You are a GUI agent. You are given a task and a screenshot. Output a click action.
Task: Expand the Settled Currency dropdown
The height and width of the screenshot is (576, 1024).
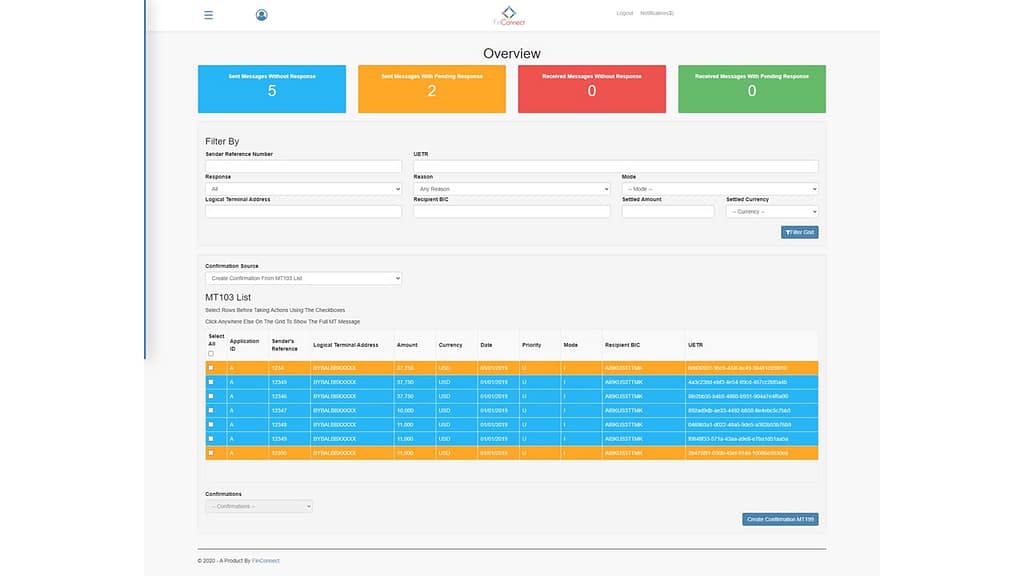click(771, 211)
